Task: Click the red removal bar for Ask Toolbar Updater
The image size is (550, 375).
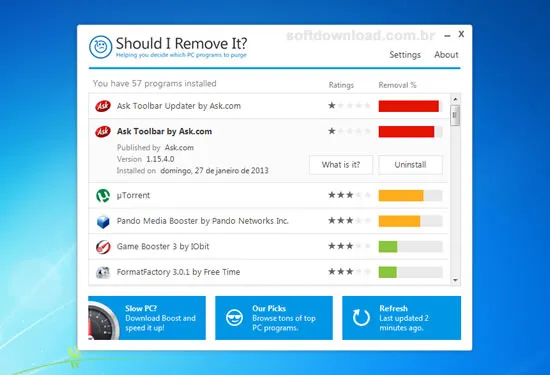Action: (x=410, y=106)
